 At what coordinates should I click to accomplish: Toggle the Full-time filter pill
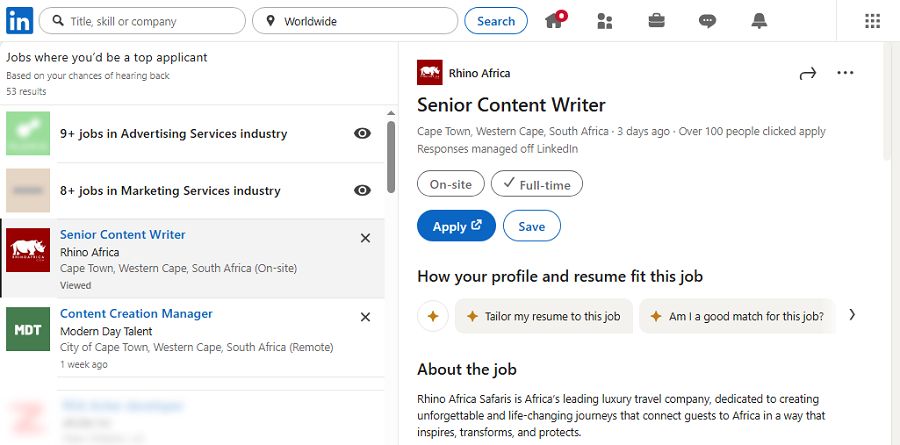click(x=537, y=184)
